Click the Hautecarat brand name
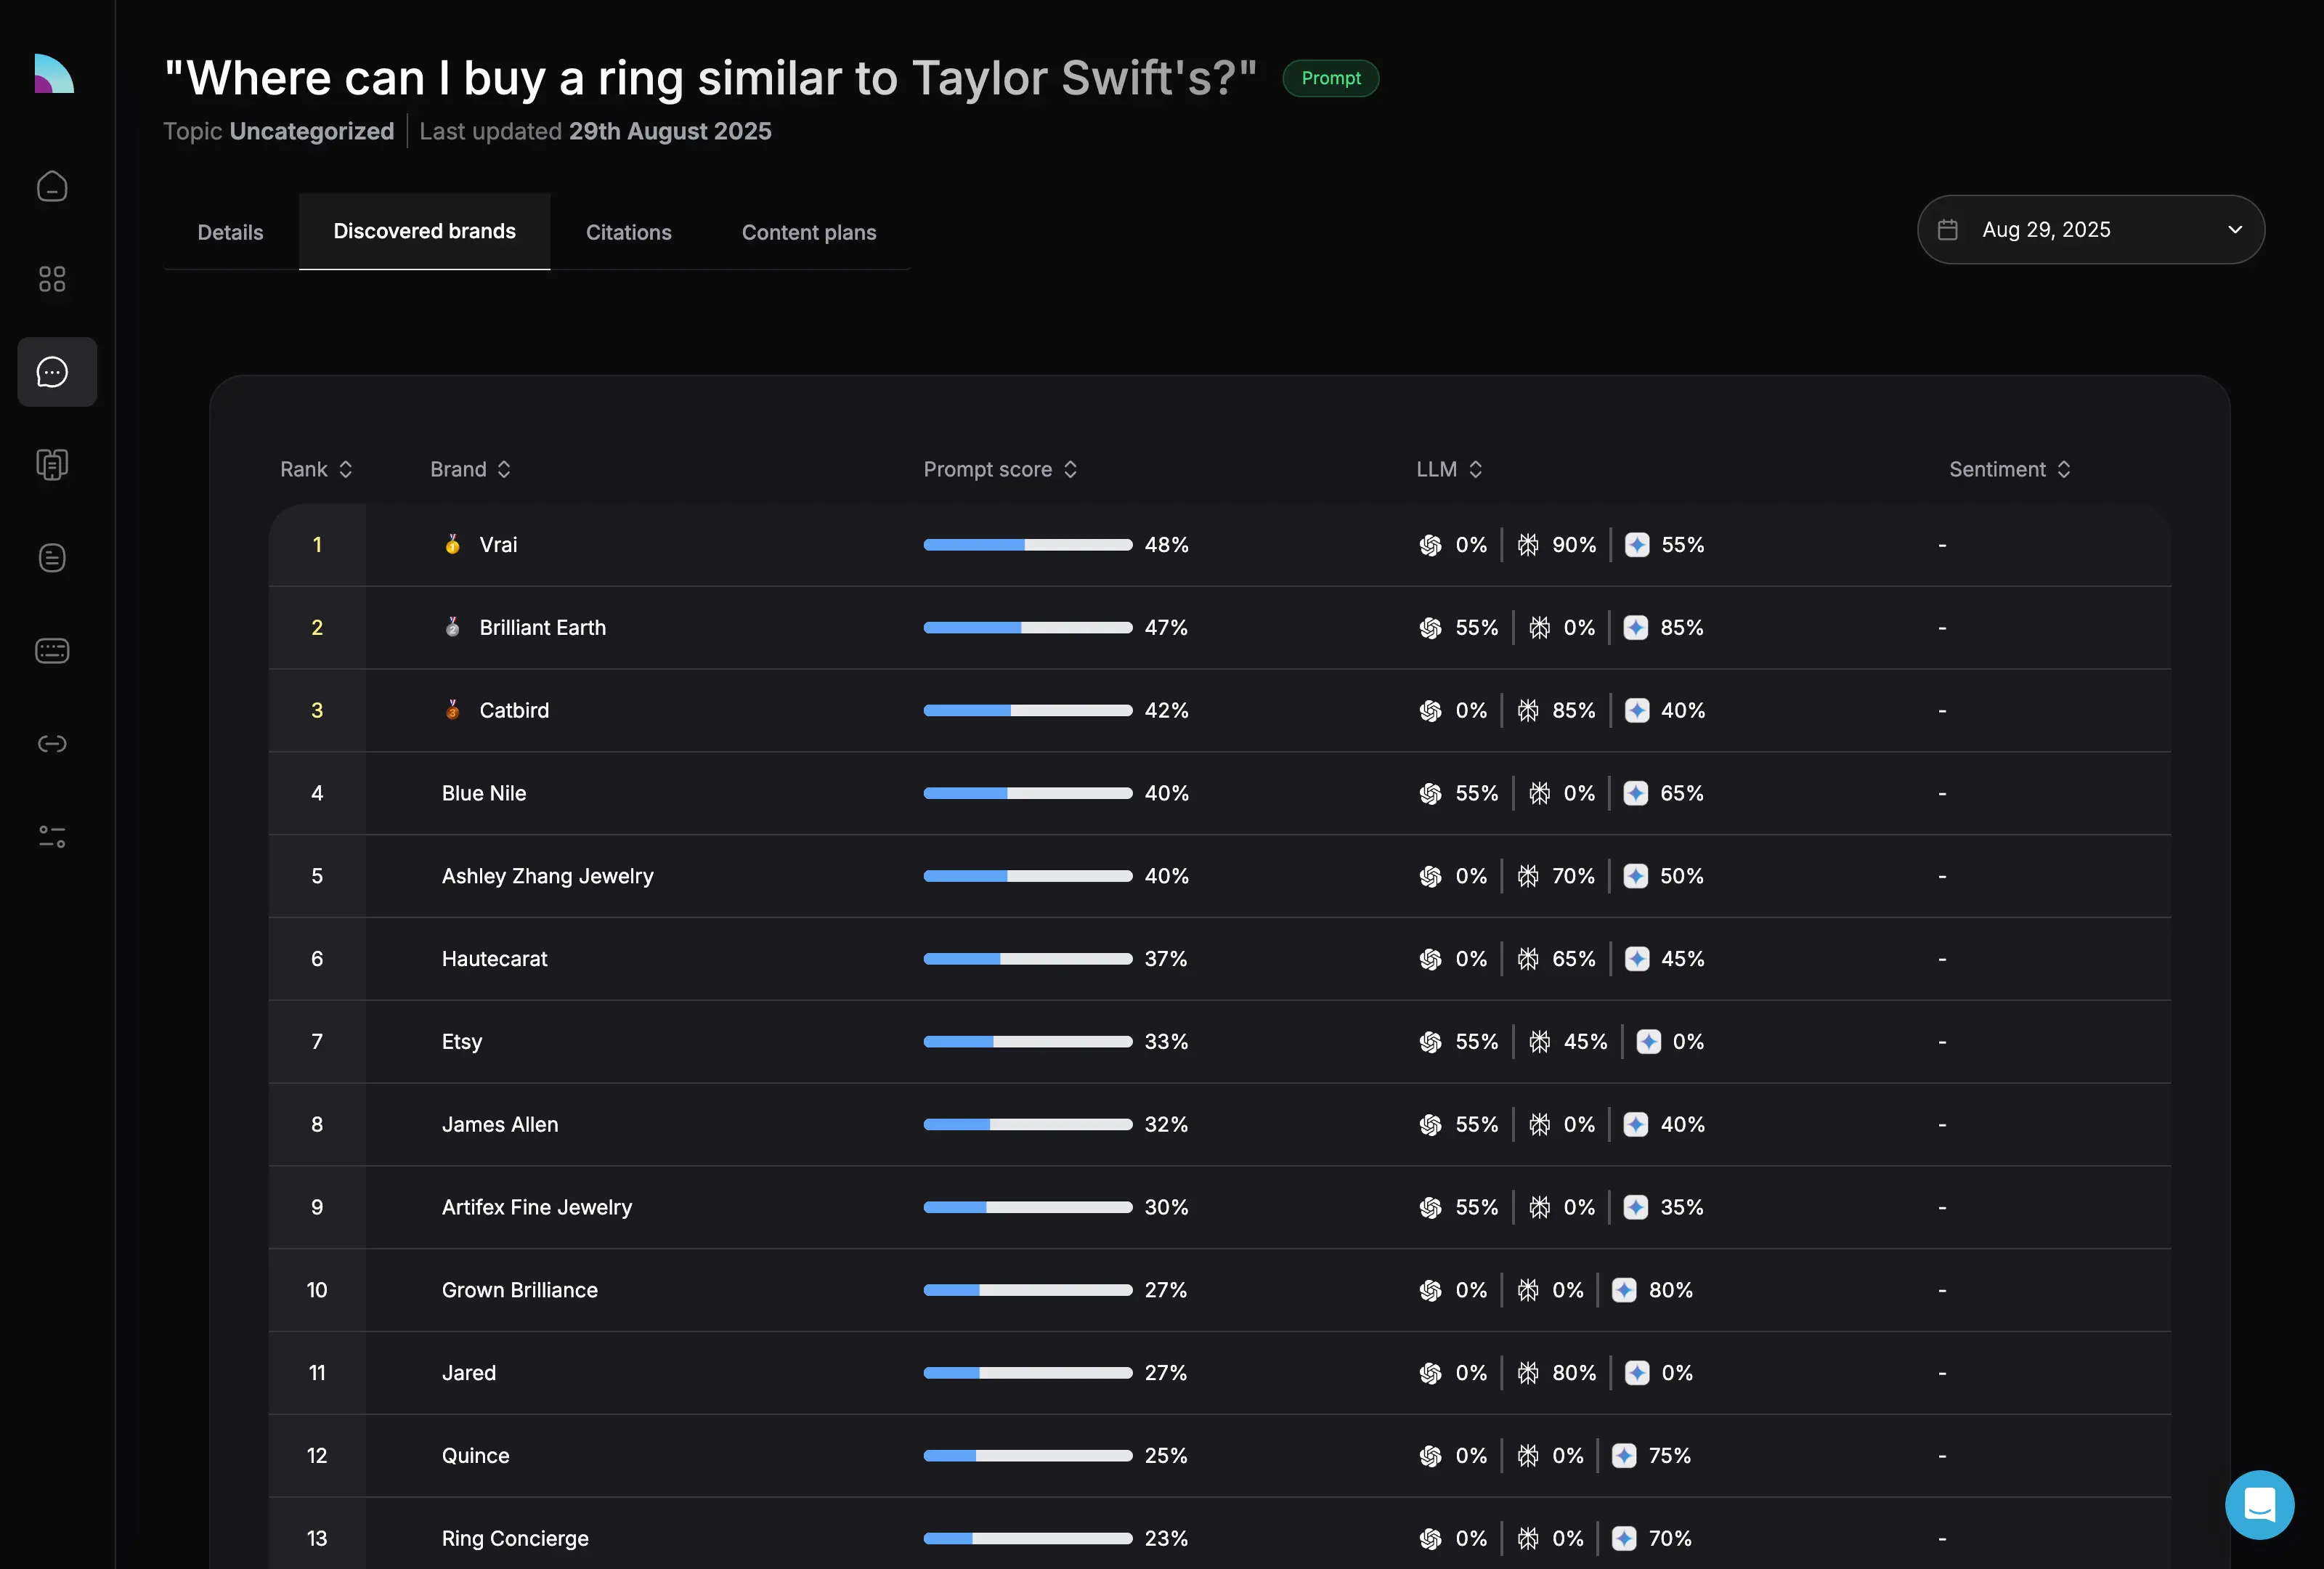Viewport: 2324px width, 1569px height. 494,959
